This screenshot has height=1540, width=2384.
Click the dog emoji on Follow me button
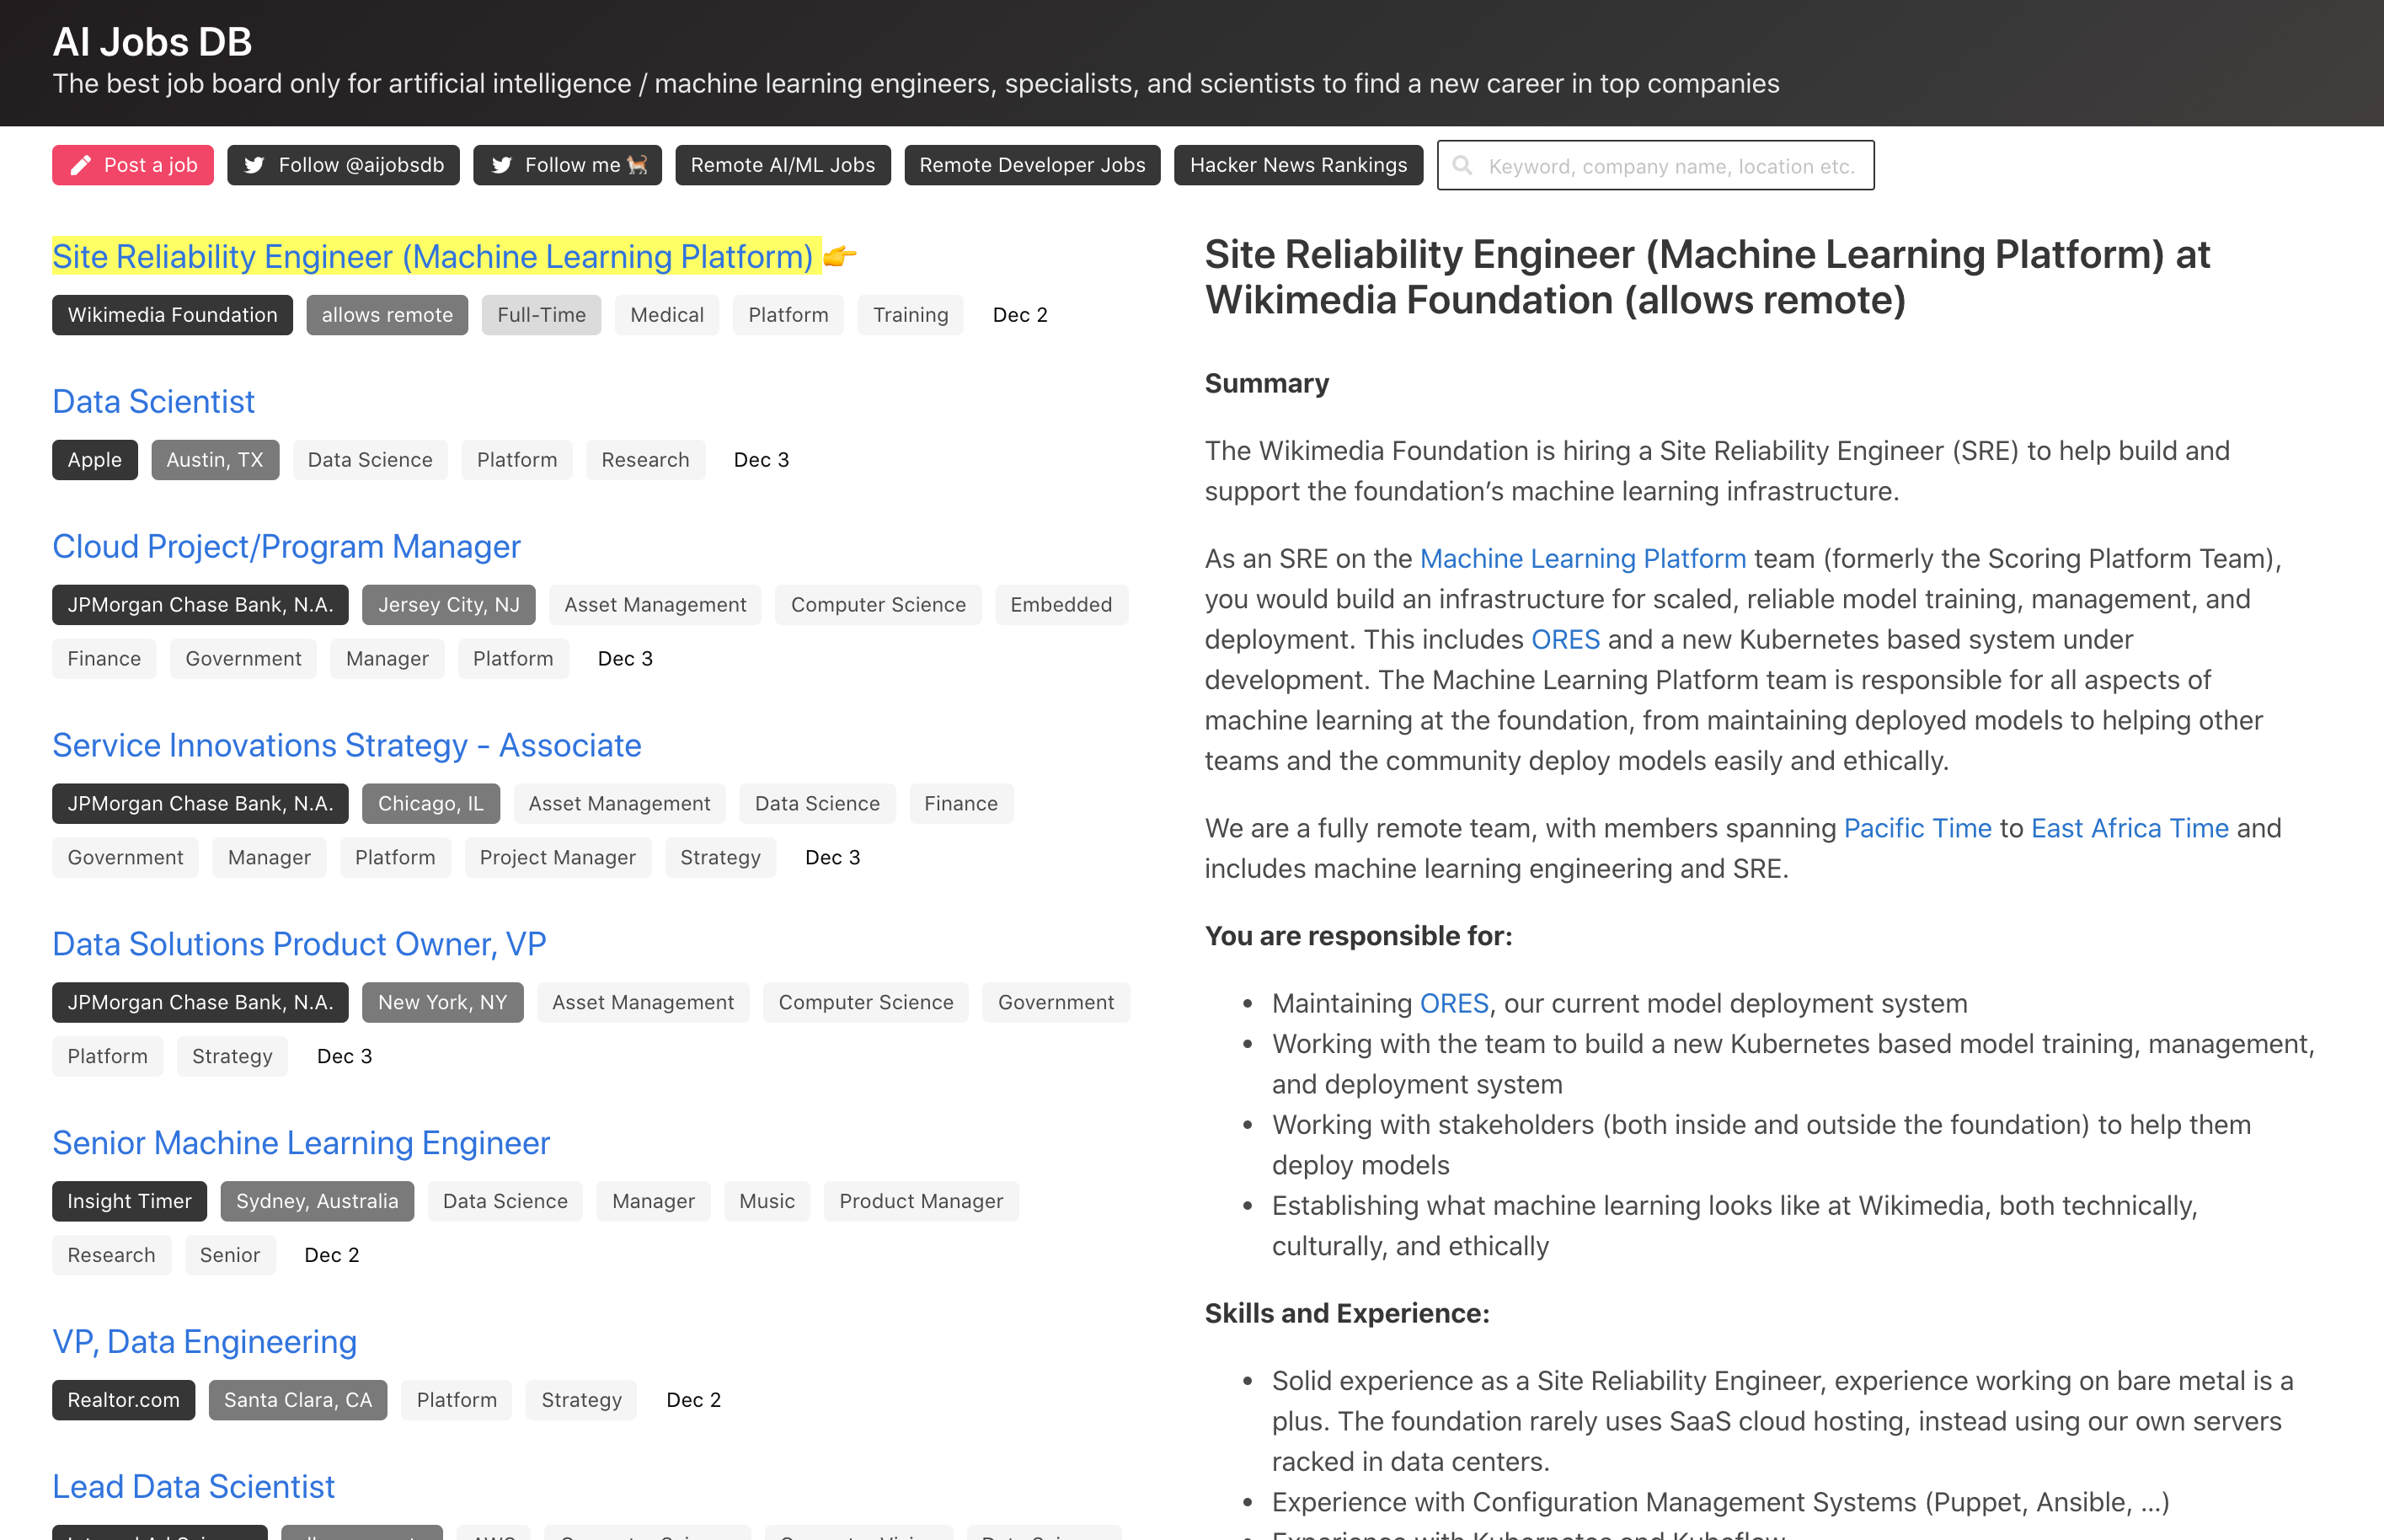coord(637,165)
